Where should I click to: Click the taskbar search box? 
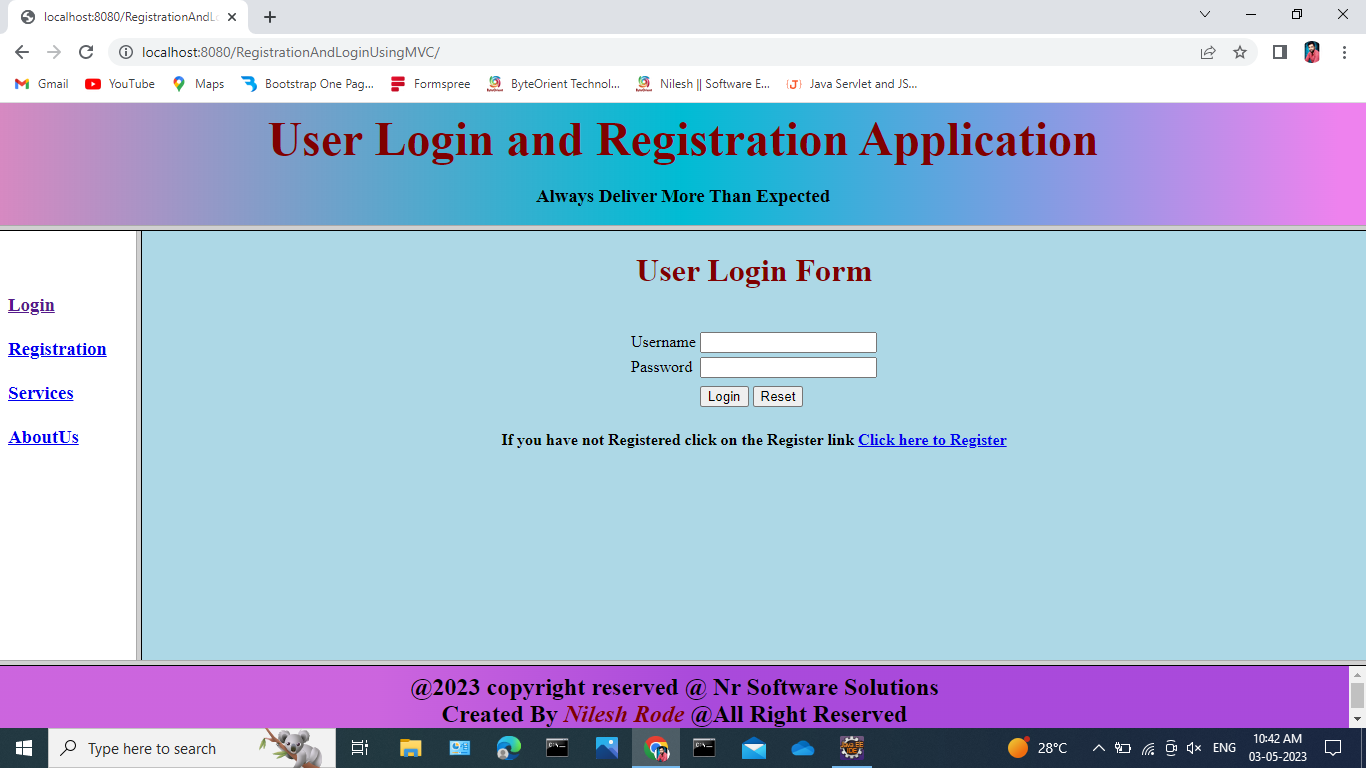pyautogui.click(x=192, y=748)
